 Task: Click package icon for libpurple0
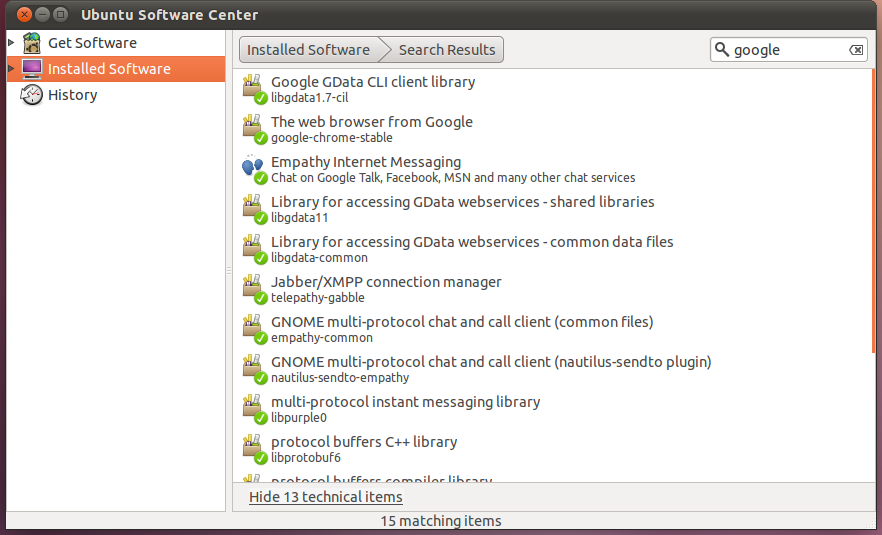(x=254, y=408)
